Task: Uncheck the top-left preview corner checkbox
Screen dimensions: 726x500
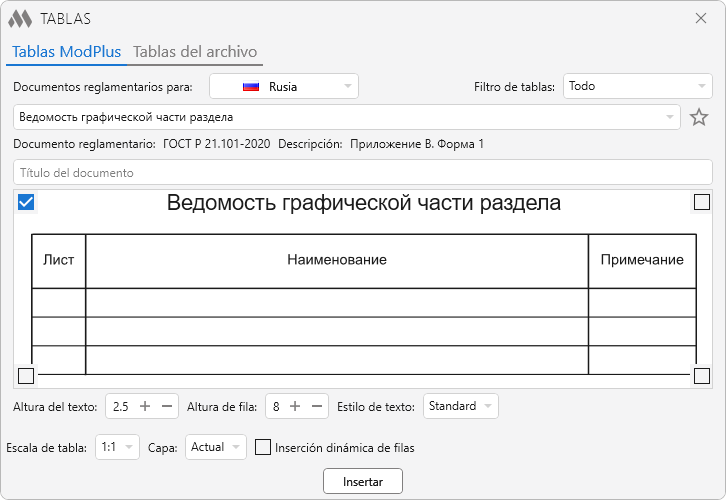Action: (27, 203)
